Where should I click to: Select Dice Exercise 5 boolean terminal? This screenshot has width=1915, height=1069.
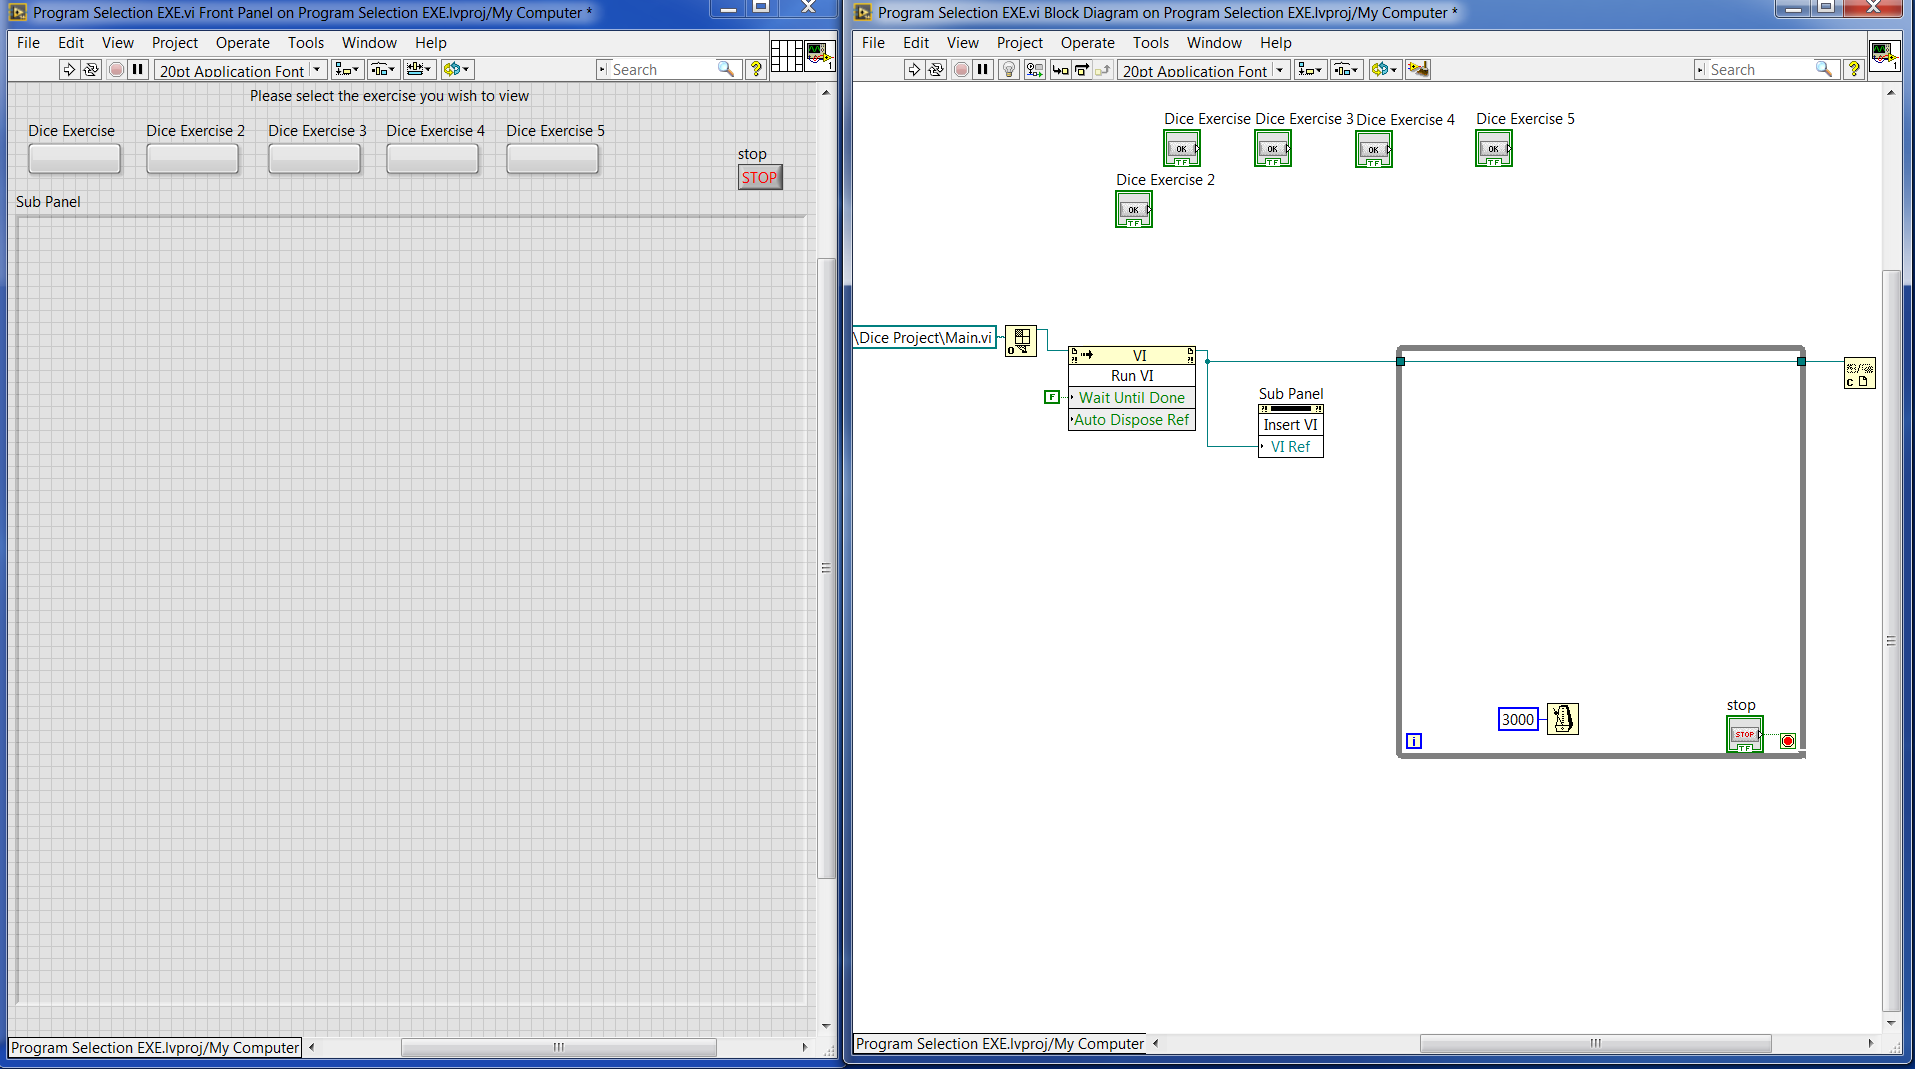1494,149
